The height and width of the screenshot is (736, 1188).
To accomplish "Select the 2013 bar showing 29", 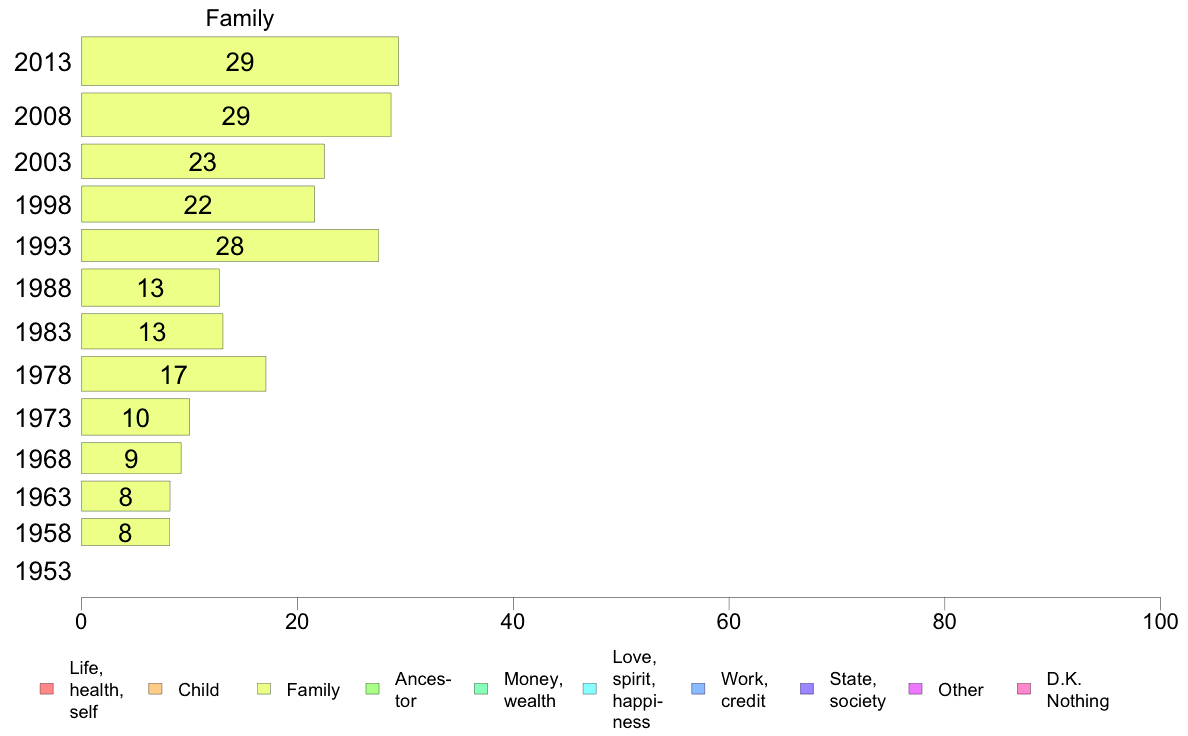I will point(240,61).
